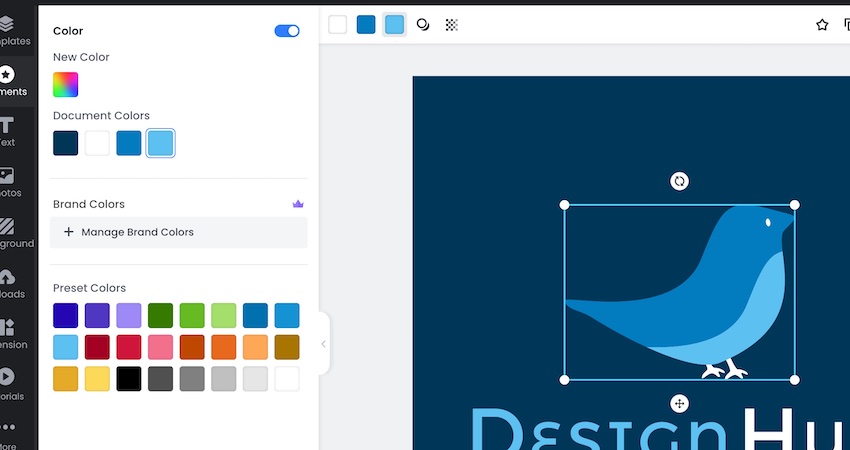Click the light blue toolbar swatch

394,24
